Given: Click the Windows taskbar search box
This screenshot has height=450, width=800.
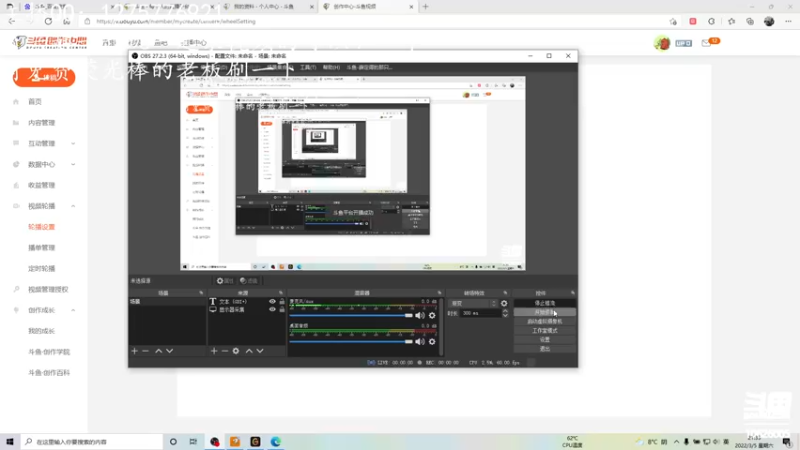Looking at the screenshot, I should pyautogui.click(x=92, y=442).
